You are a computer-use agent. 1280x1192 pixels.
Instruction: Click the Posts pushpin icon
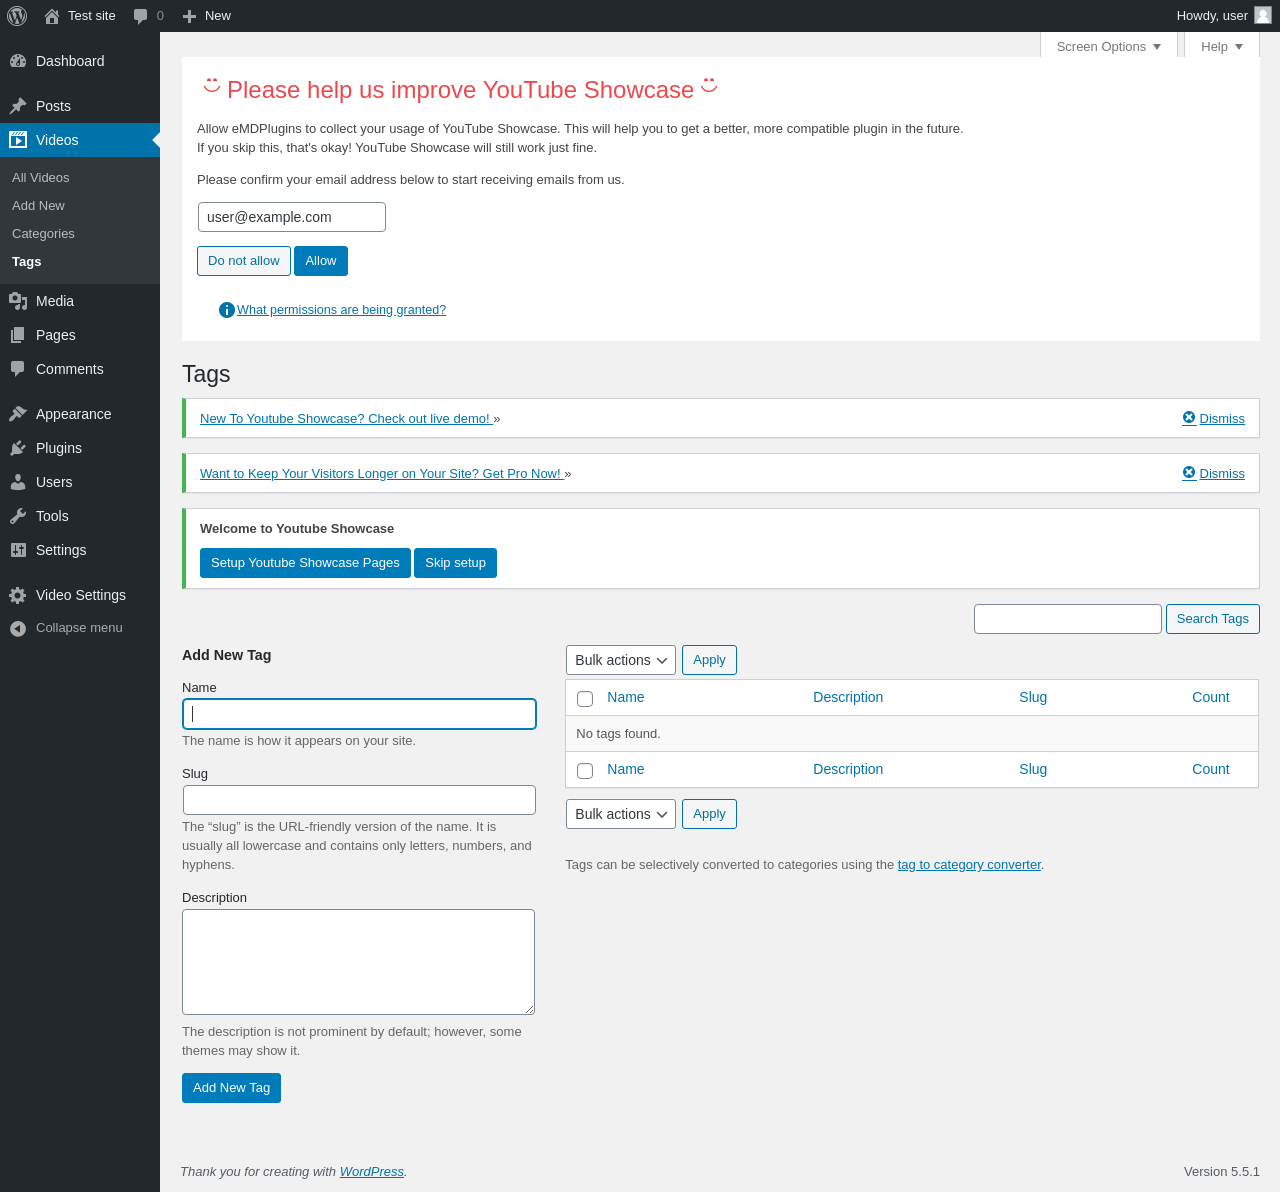18,106
